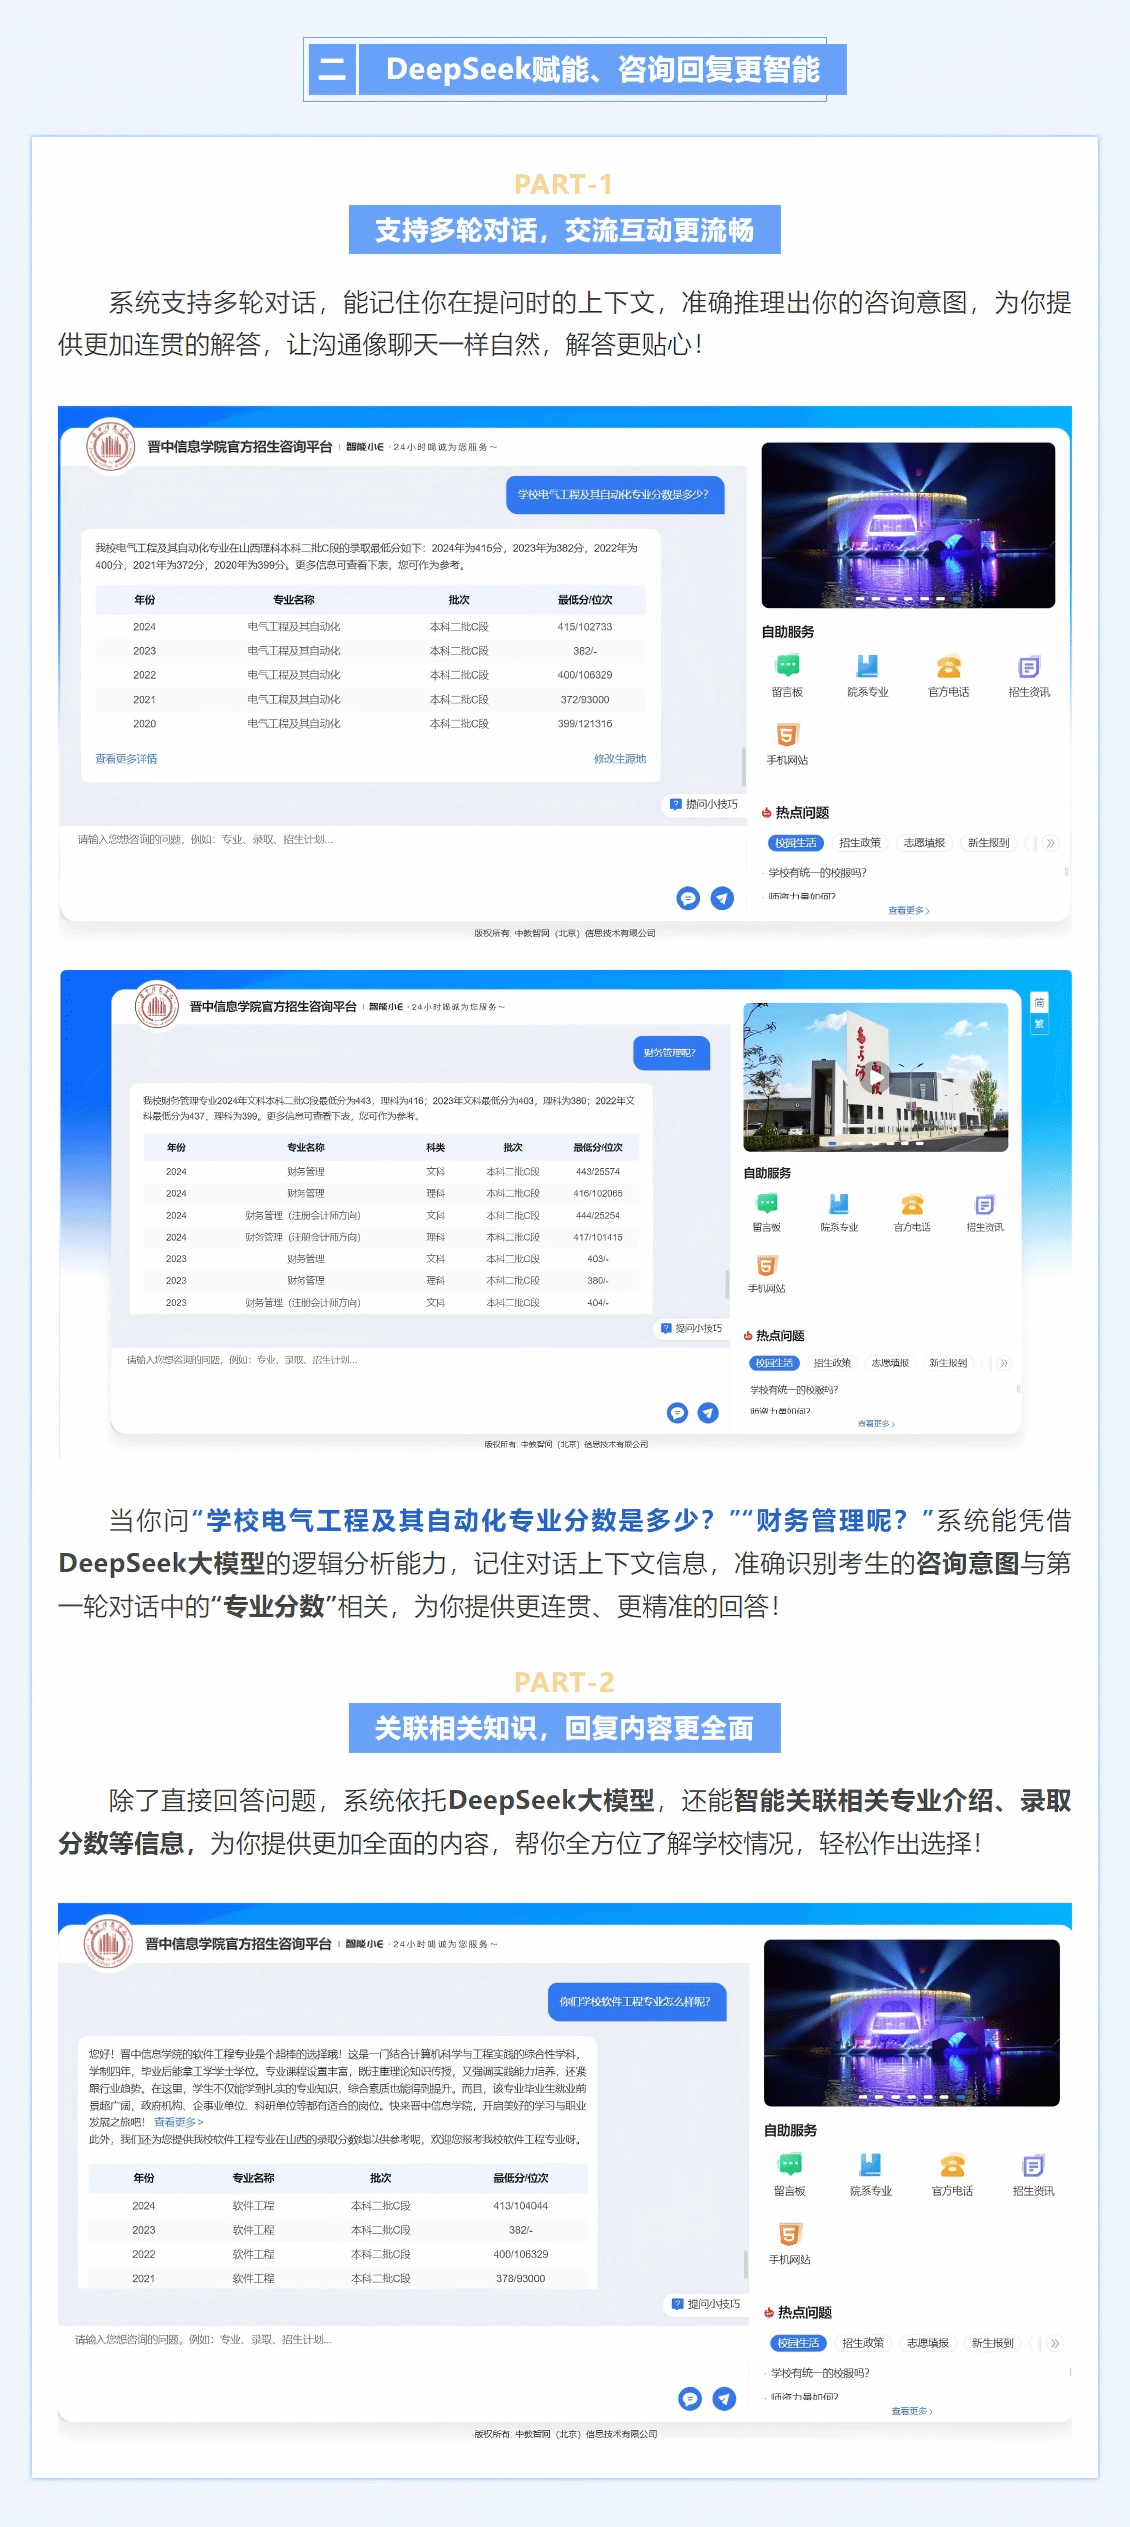Click 查看更多 under hot questions in 电气工程 screenshot
The height and width of the screenshot is (2527, 1130).
pyautogui.click(x=909, y=911)
